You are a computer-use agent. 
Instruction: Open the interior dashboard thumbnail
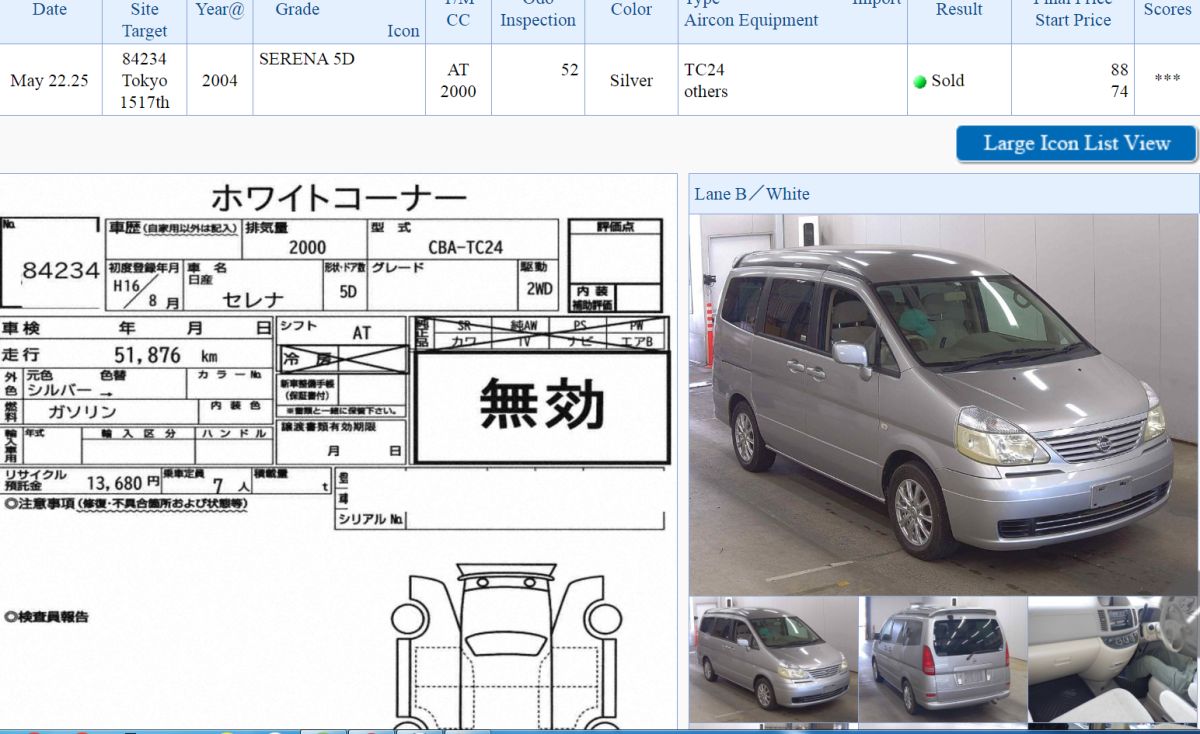pyautogui.click(x=1113, y=659)
